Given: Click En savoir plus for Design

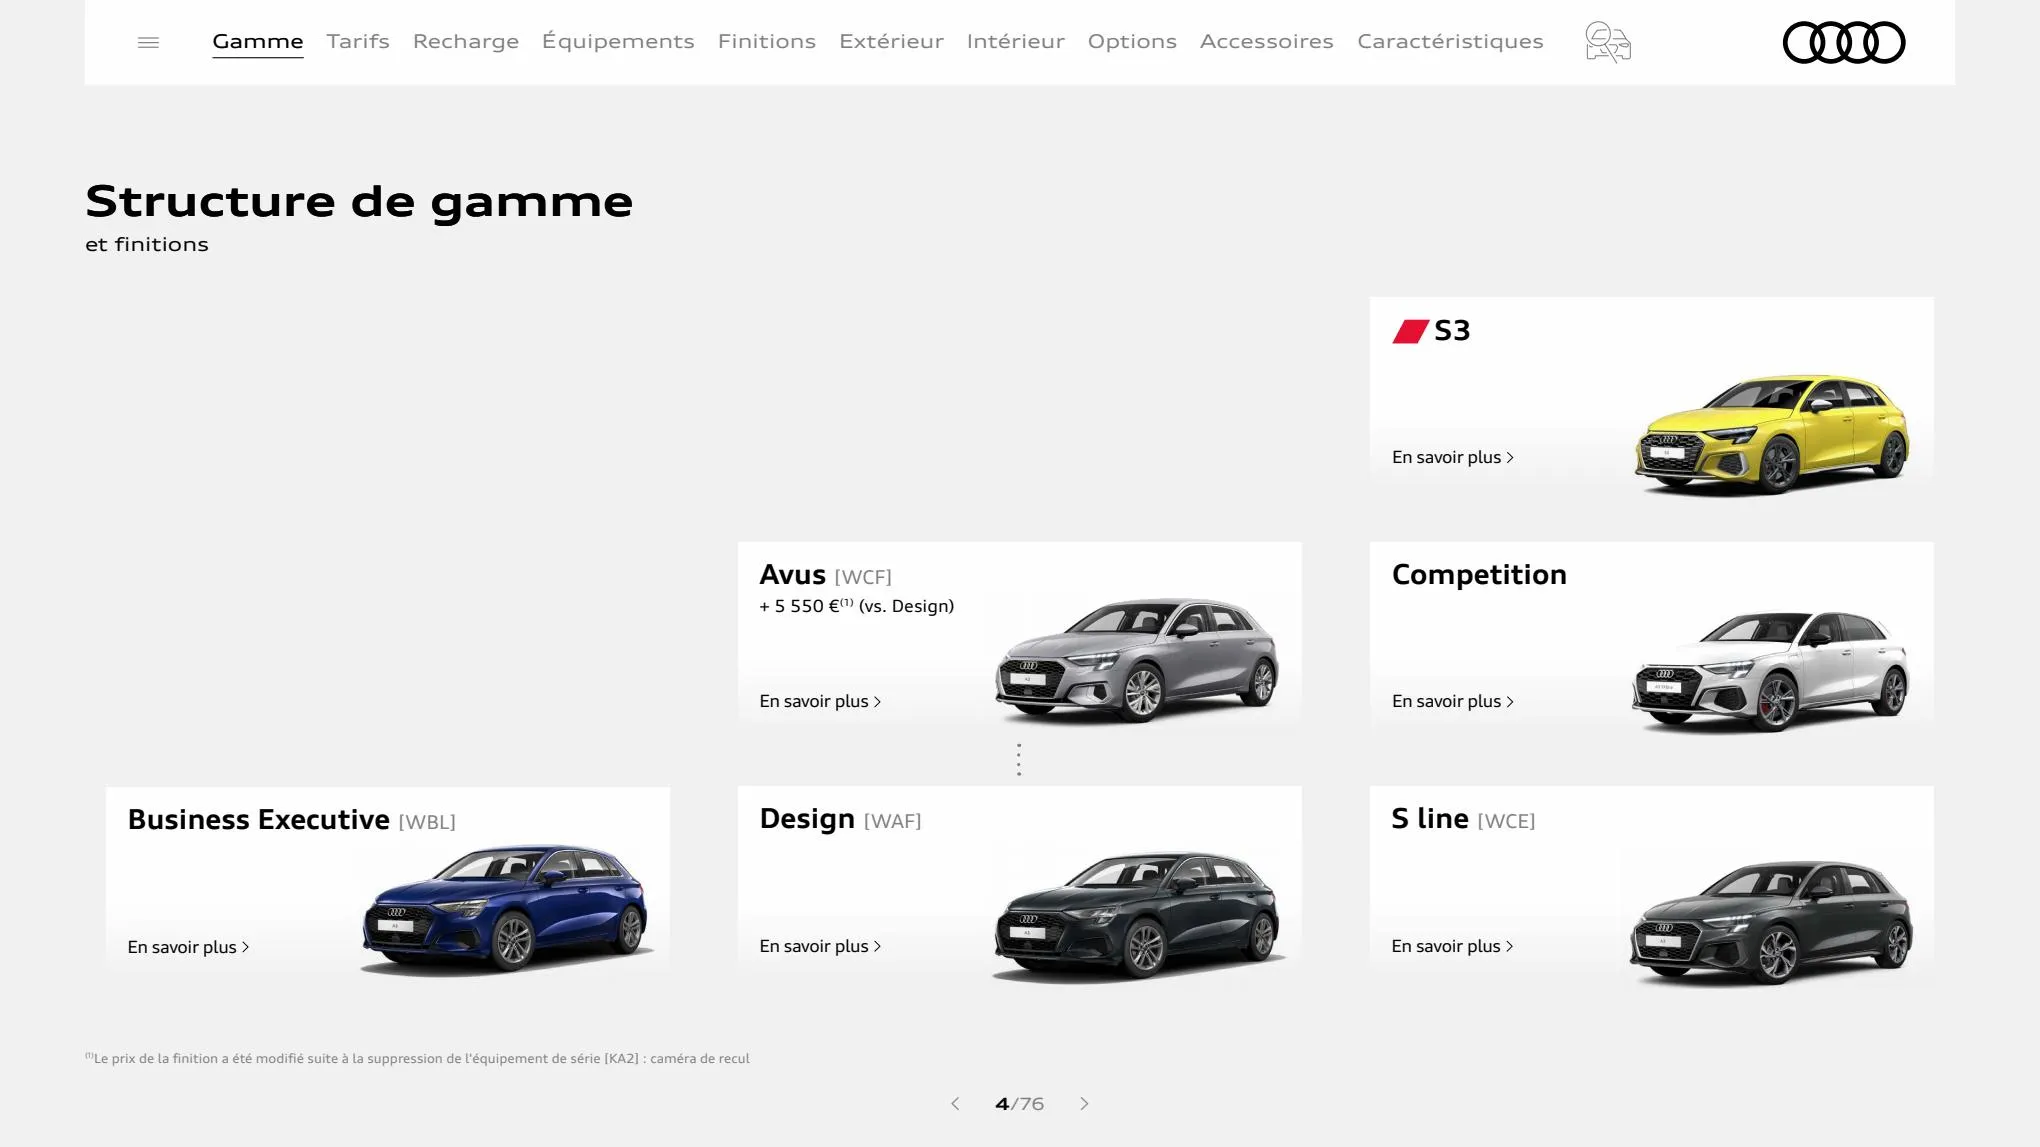Looking at the screenshot, I should click(x=820, y=946).
